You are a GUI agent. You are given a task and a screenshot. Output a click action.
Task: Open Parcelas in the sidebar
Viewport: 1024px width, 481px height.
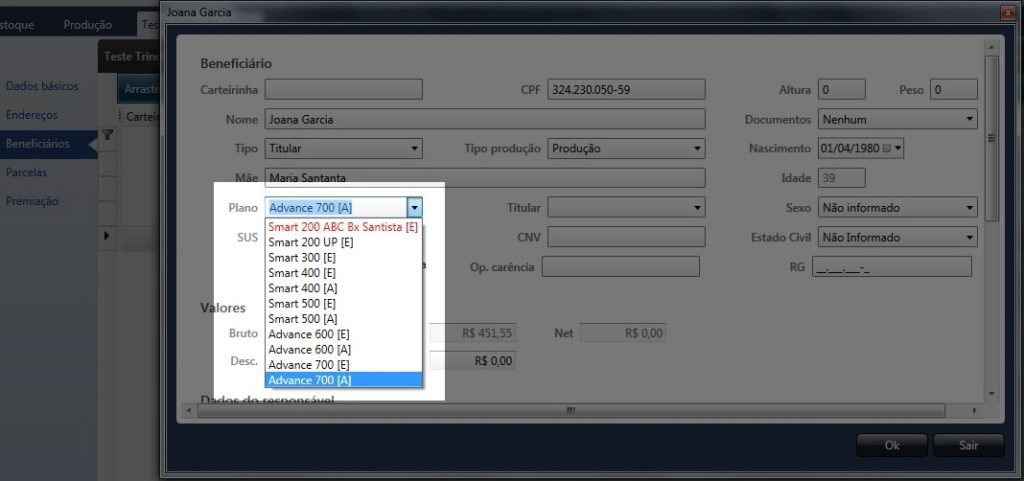[26, 172]
